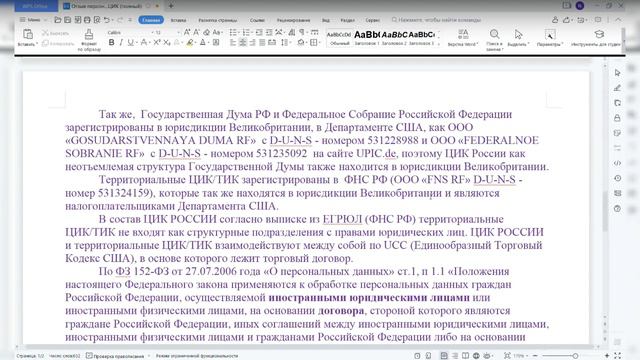Increase the font size

pos(187,32)
